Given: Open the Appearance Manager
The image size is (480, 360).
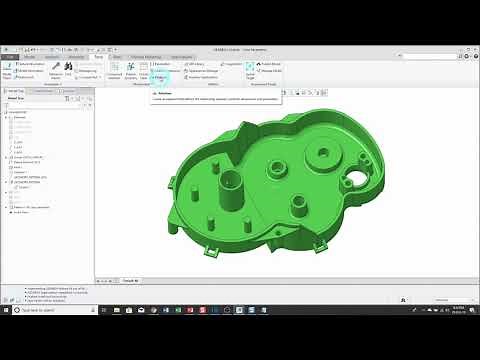Looking at the screenshot, I should [201, 71].
